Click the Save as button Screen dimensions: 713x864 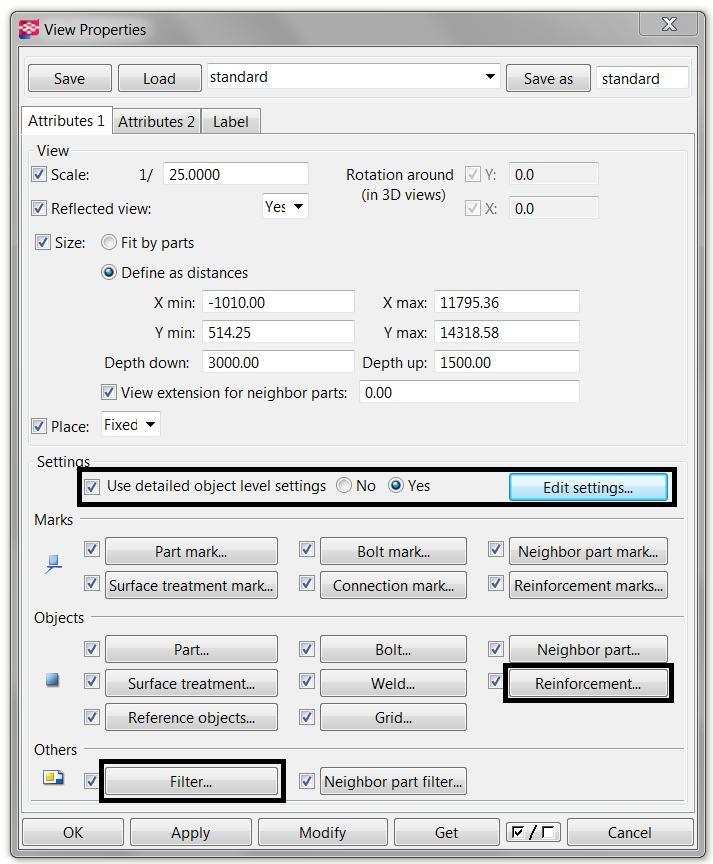(548, 78)
